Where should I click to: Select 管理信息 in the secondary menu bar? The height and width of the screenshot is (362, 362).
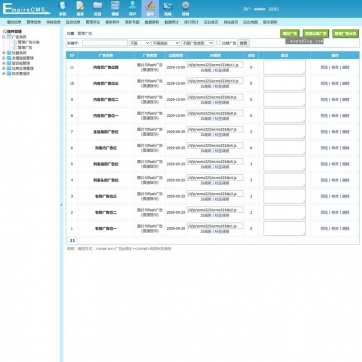click(34, 22)
